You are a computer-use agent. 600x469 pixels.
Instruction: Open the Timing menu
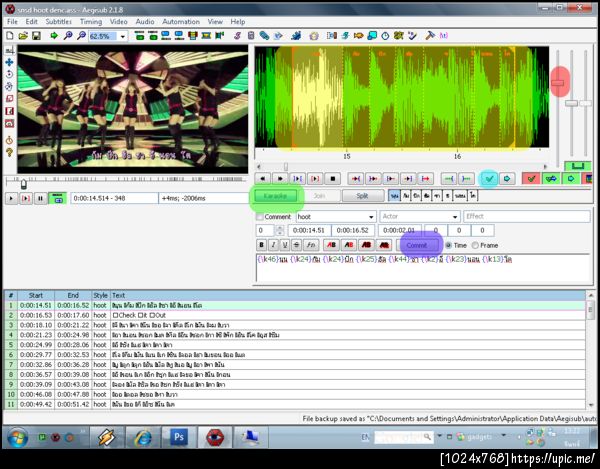(x=91, y=22)
